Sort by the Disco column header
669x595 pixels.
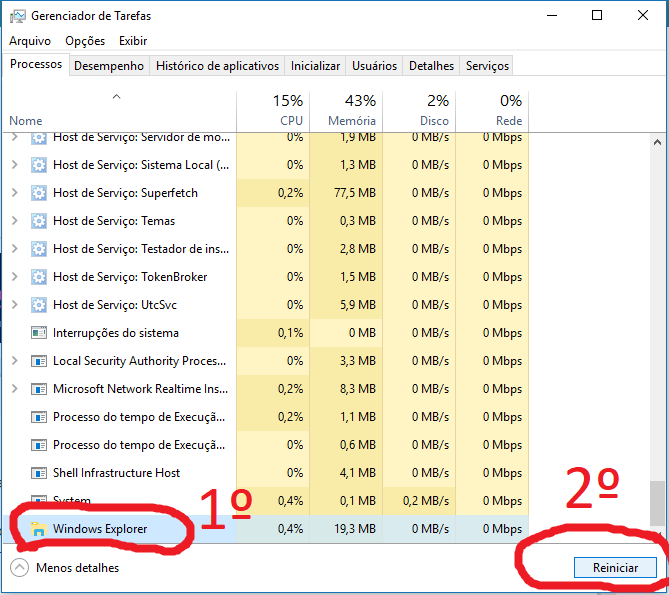(419, 111)
